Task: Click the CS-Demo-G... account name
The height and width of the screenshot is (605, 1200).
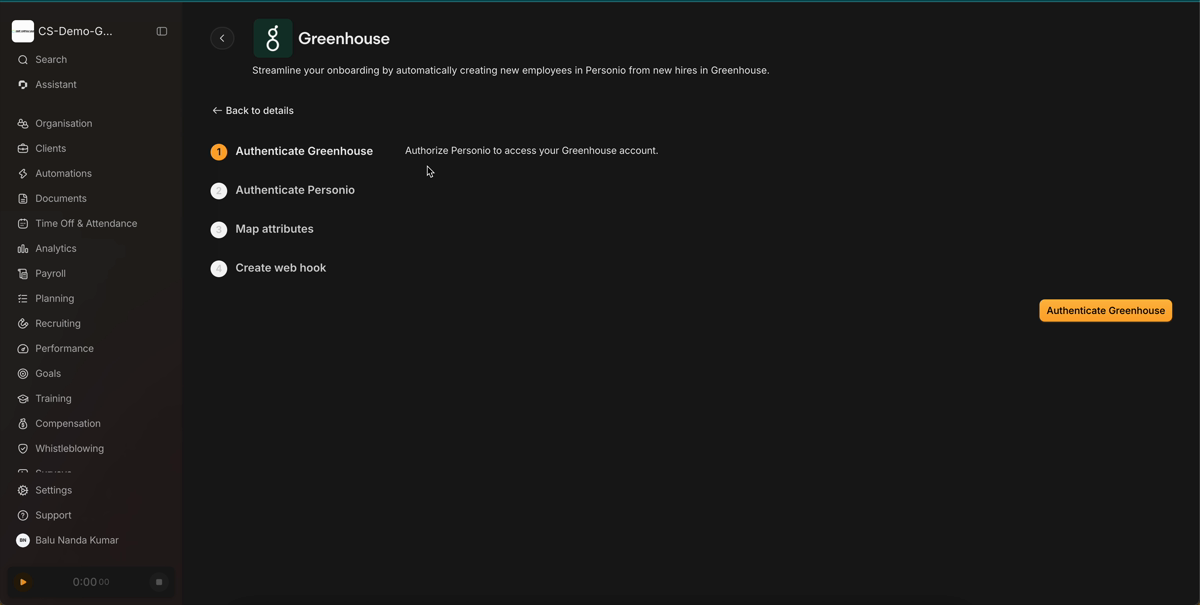Action: point(75,31)
